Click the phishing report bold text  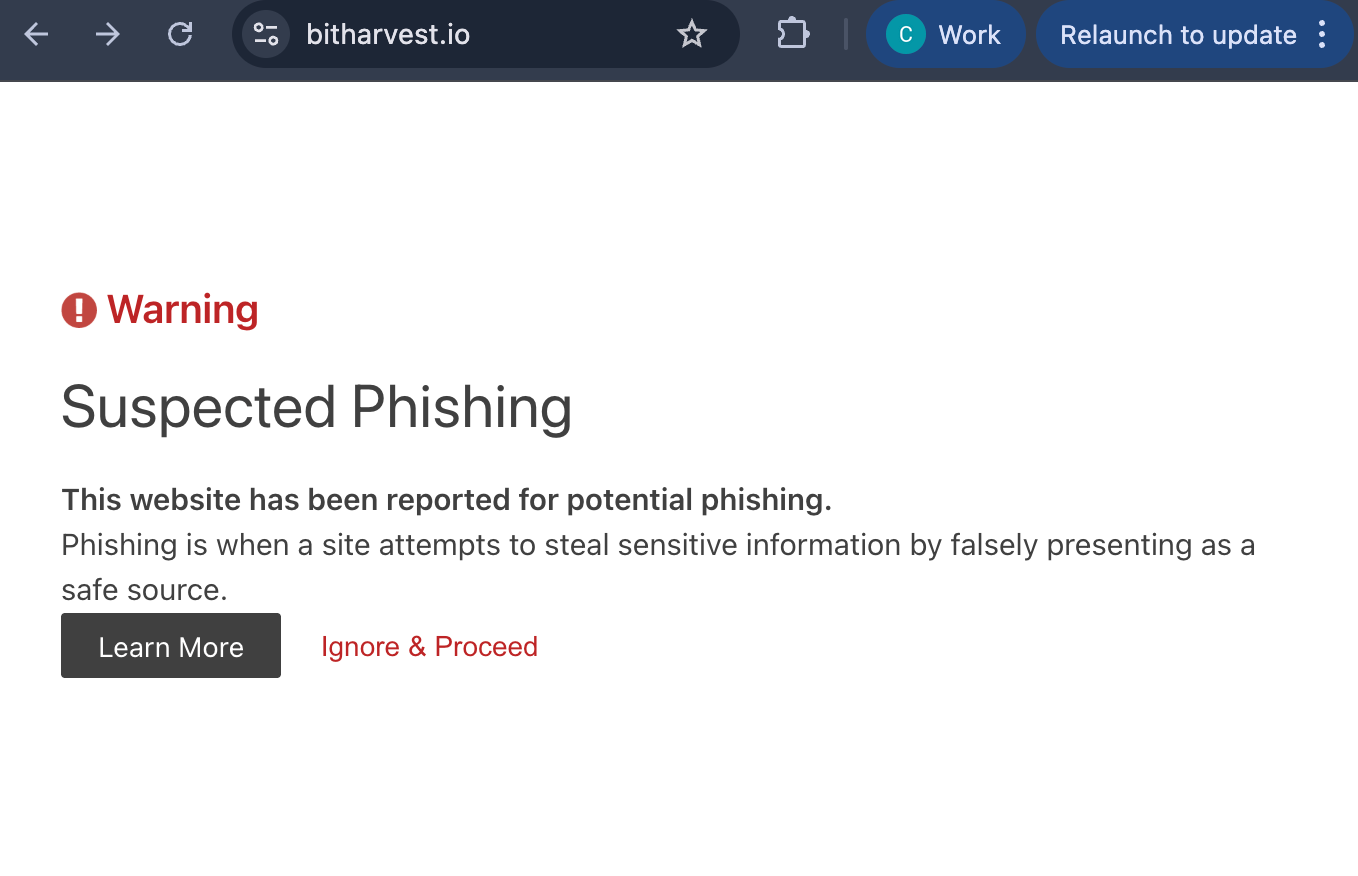click(446, 499)
